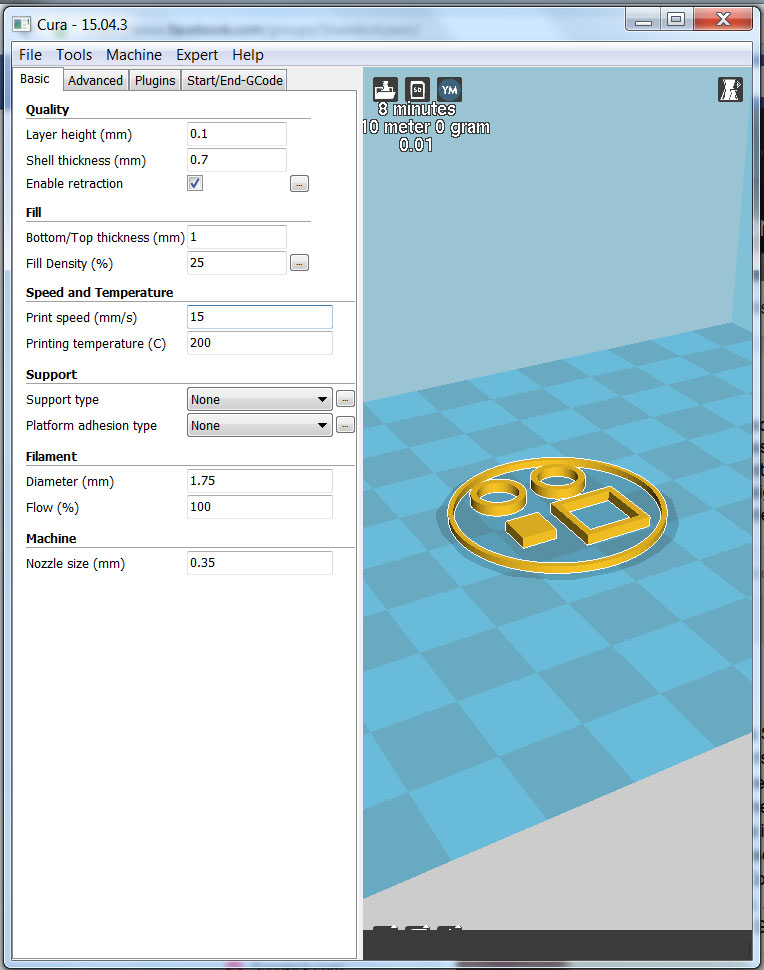The height and width of the screenshot is (970, 764).
Task: Click the Cura application icon in the title bar
Action: [22, 25]
